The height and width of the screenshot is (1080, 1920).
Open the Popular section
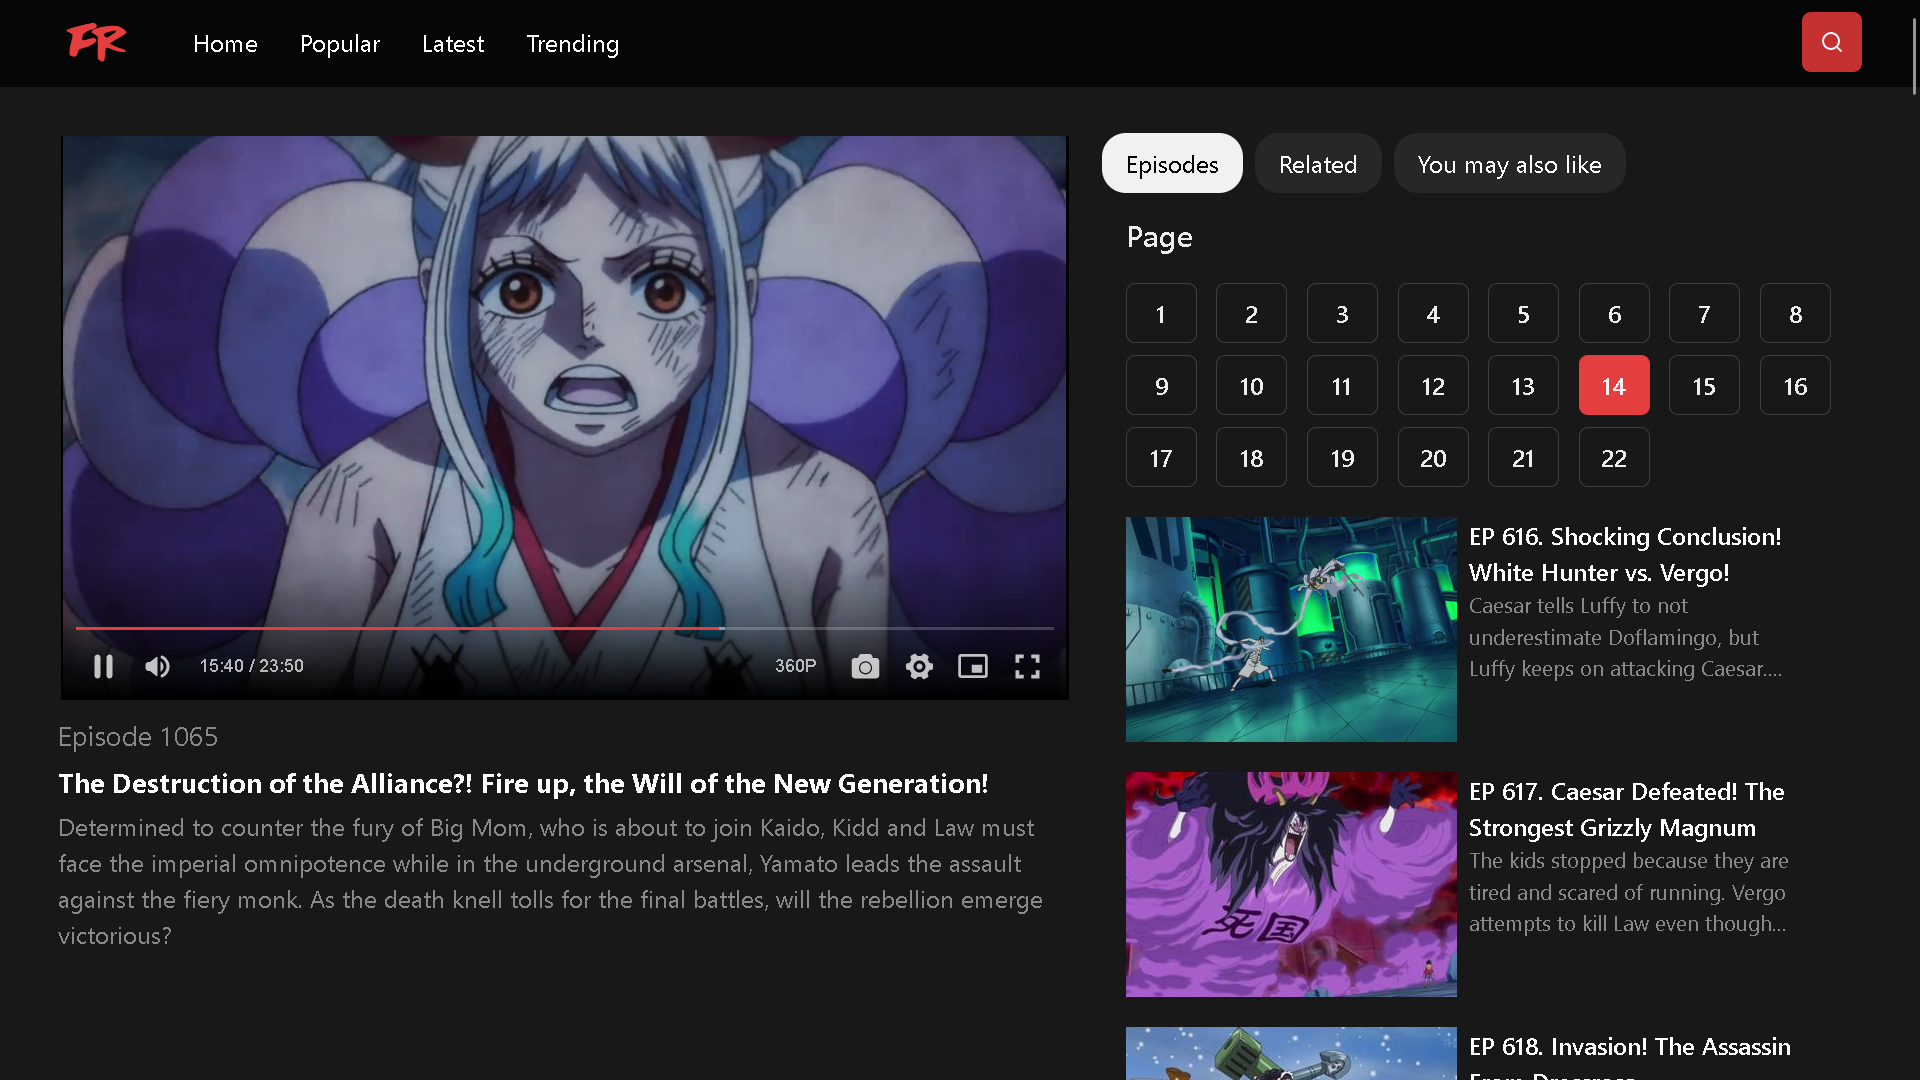coord(340,44)
